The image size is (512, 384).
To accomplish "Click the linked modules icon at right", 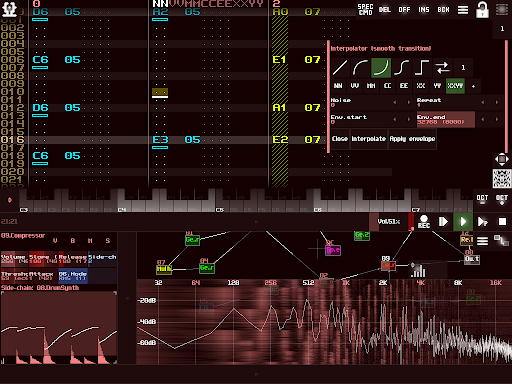I will tap(501, 240).
